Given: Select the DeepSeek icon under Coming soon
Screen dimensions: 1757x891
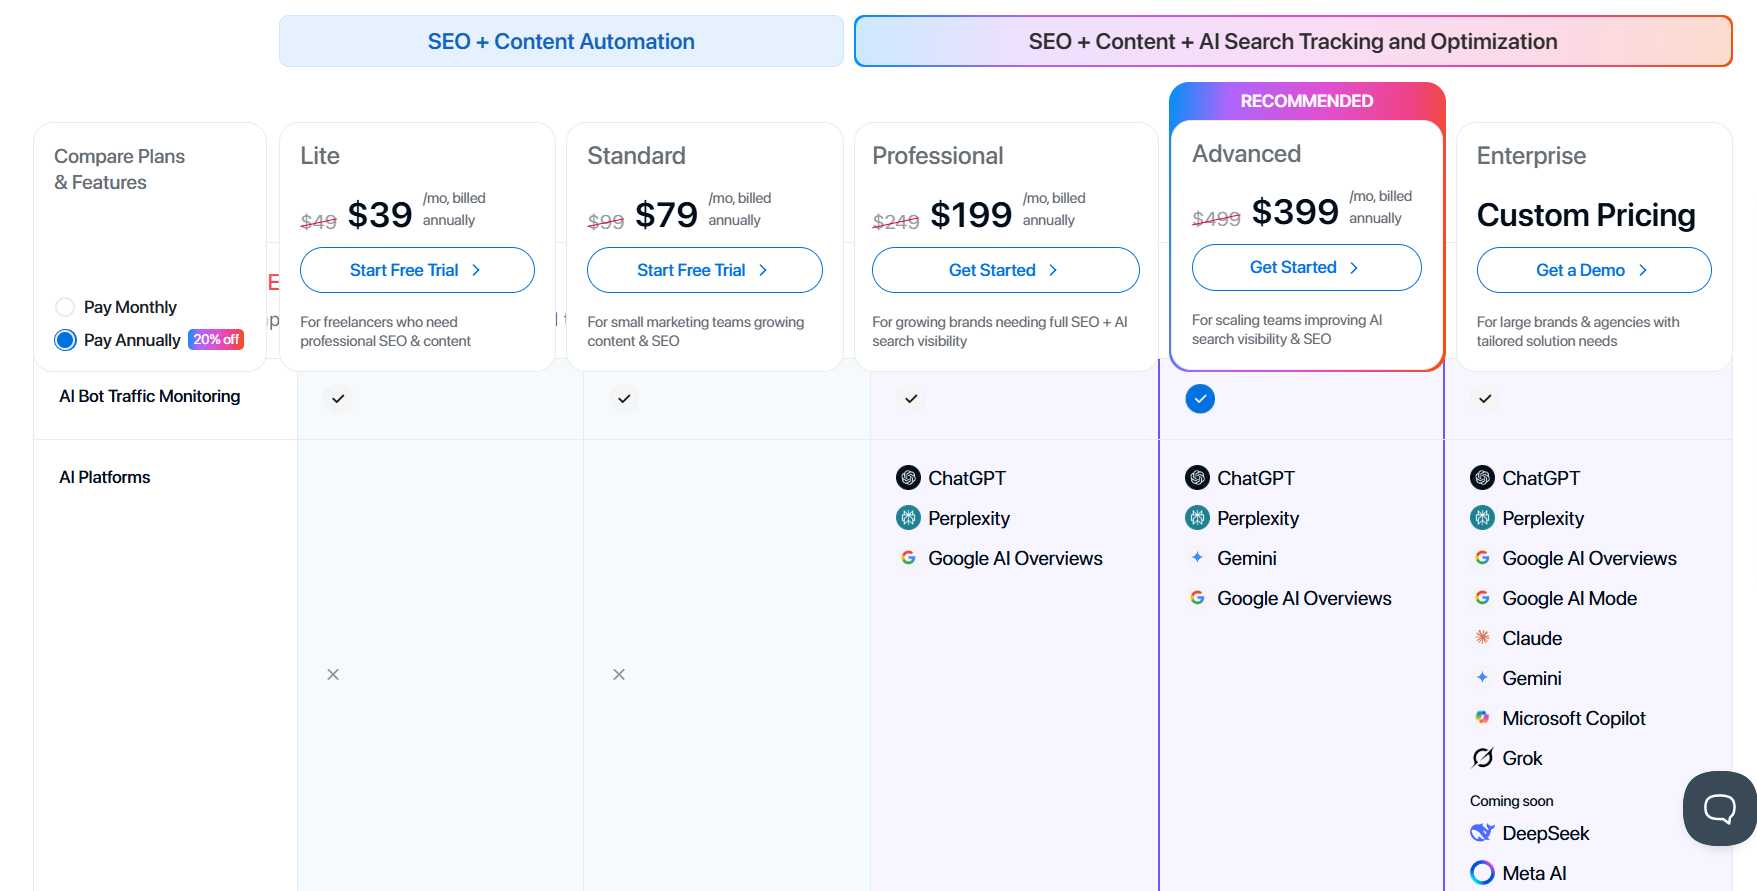Looking at the screenshot, I should (1482, 832).
